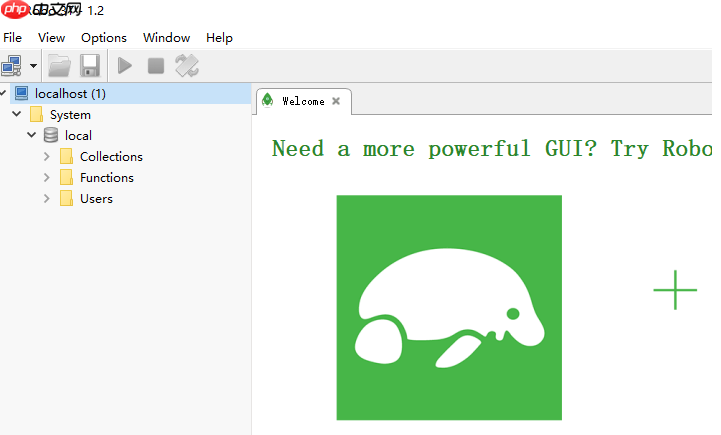Viewport: 721px width, 435px height.
Task: Click the rotate orientation toolbar icon
Action: [187, 66]
